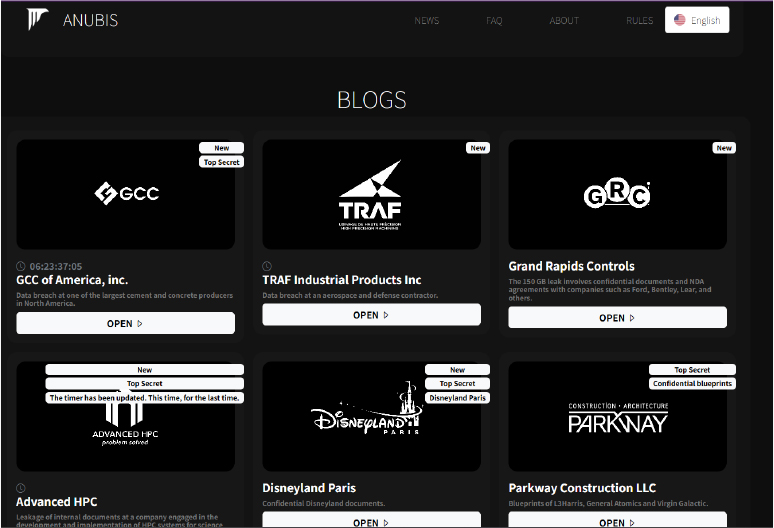Click the timer updated notice badge
This screenshot has height=528, width=774.
pos(145,398)
